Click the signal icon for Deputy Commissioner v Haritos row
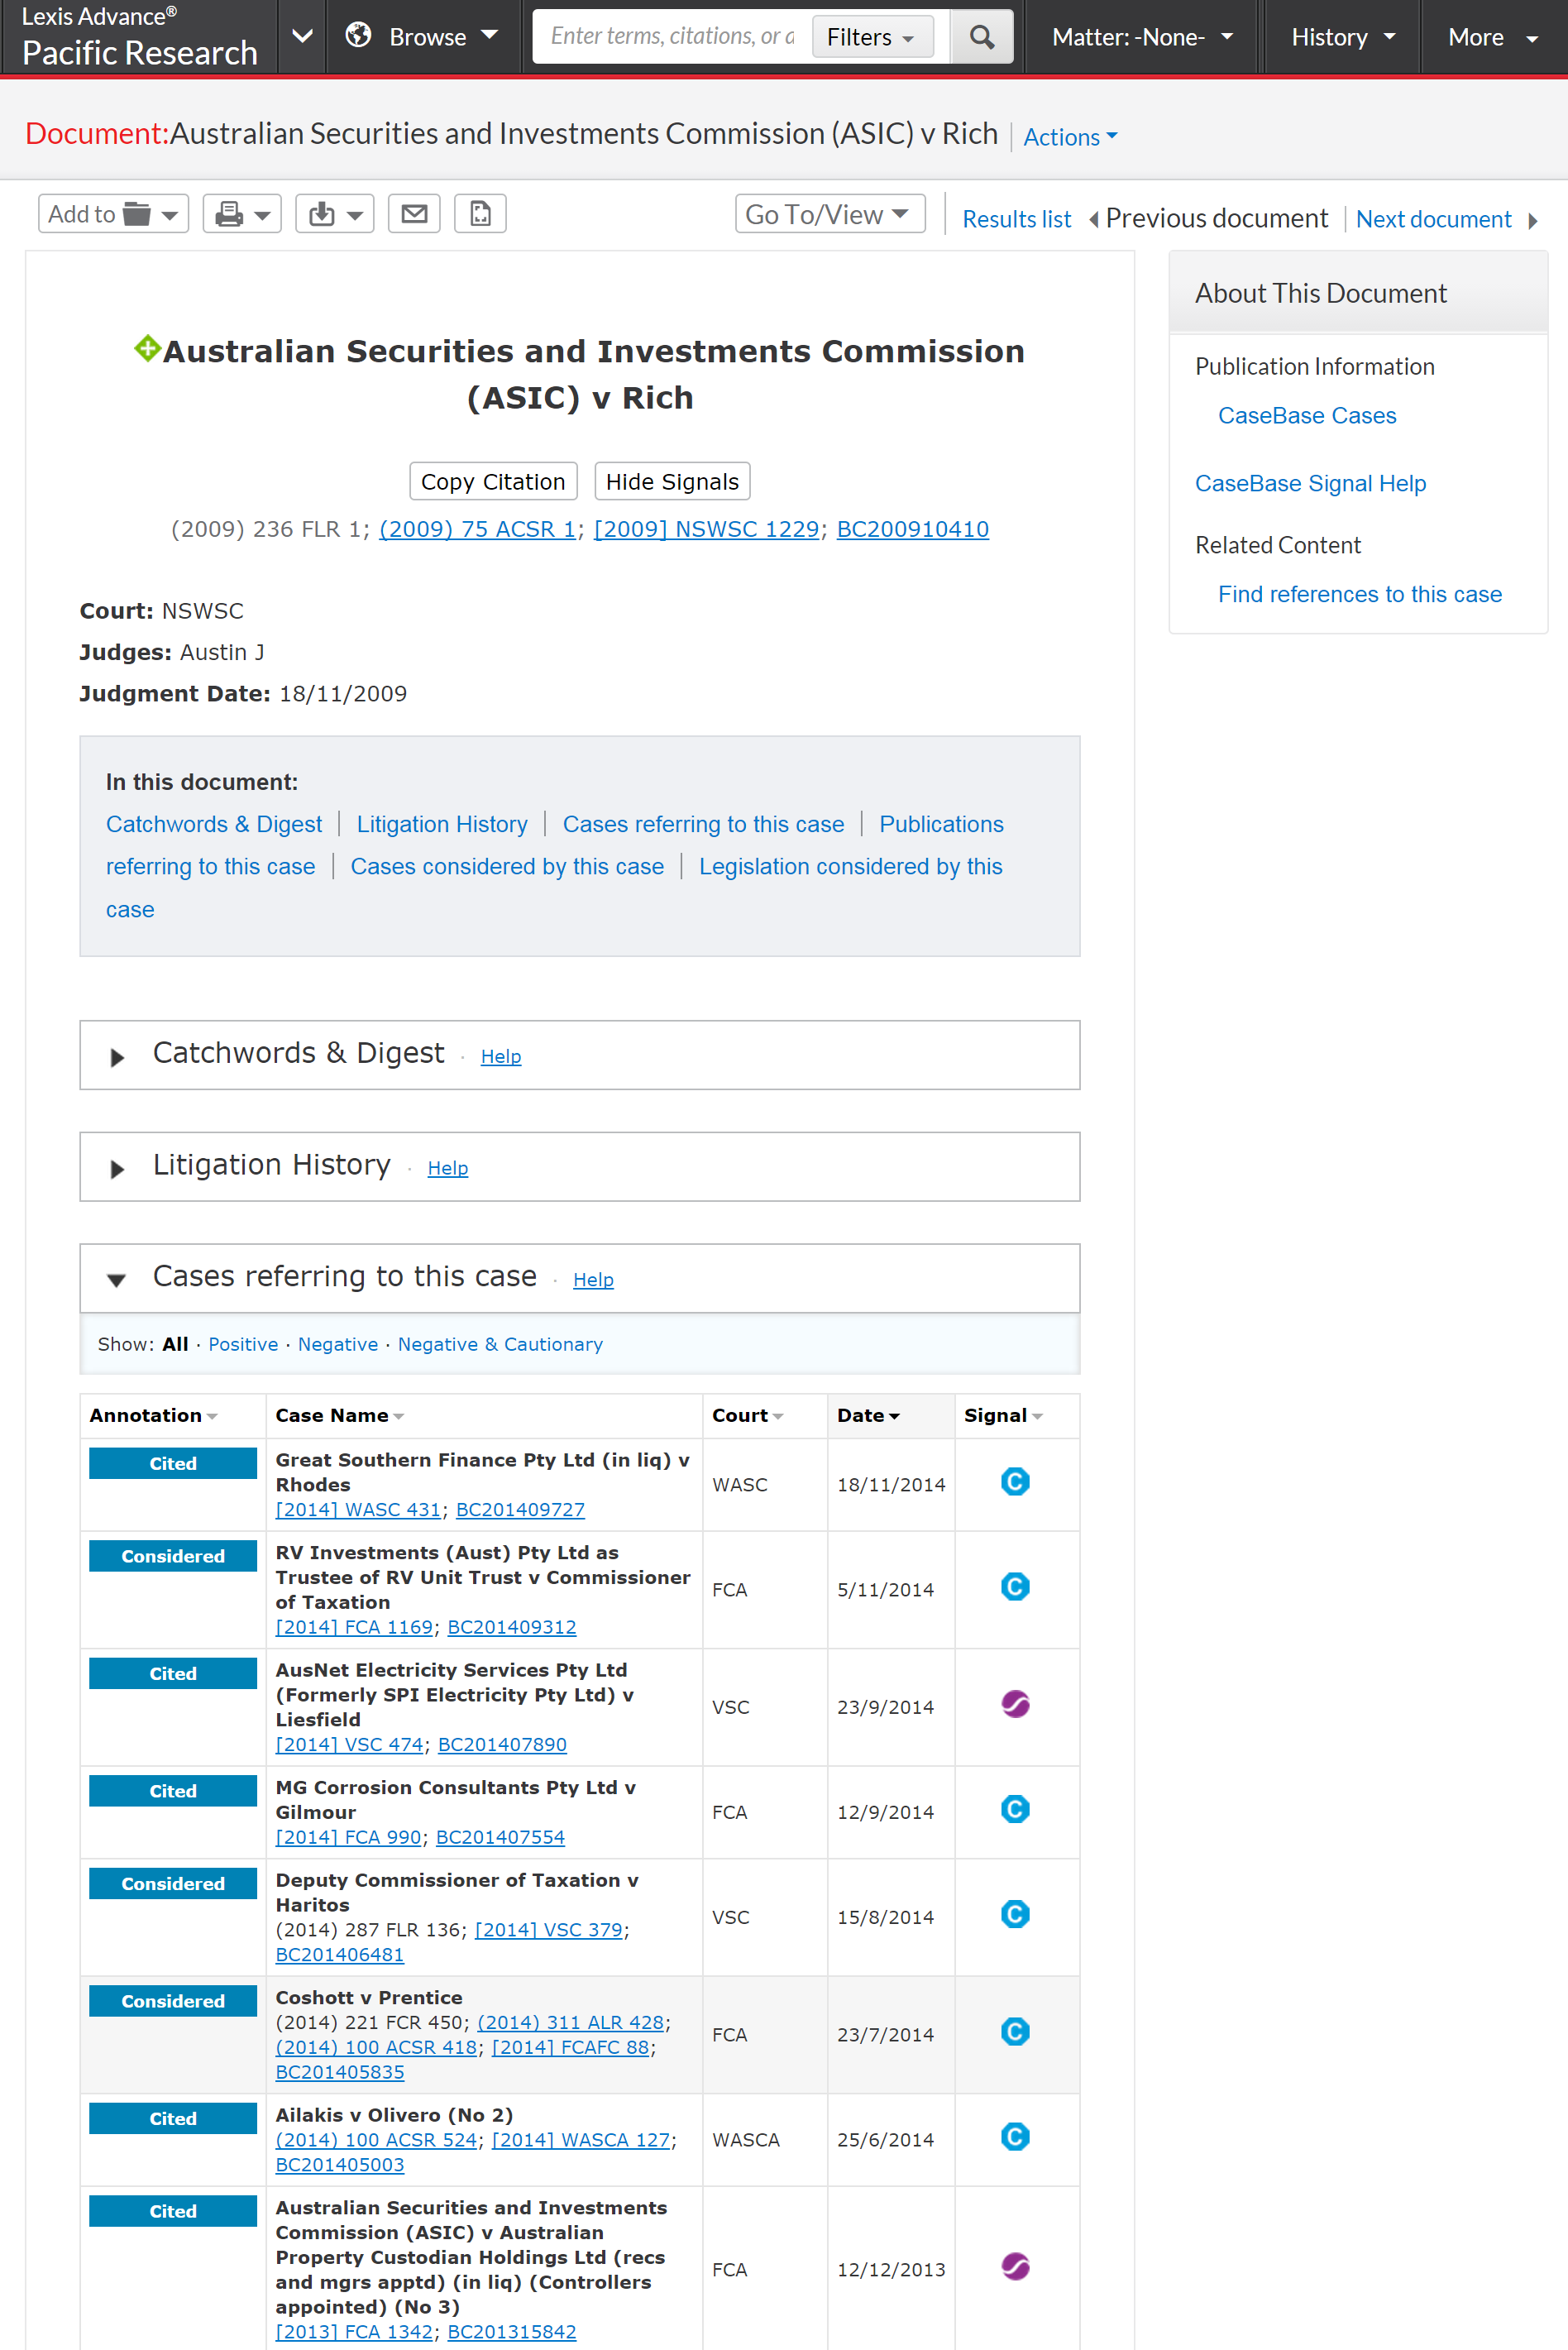This screenshot has height=2350, width=1568. tap(1015, 1914)
